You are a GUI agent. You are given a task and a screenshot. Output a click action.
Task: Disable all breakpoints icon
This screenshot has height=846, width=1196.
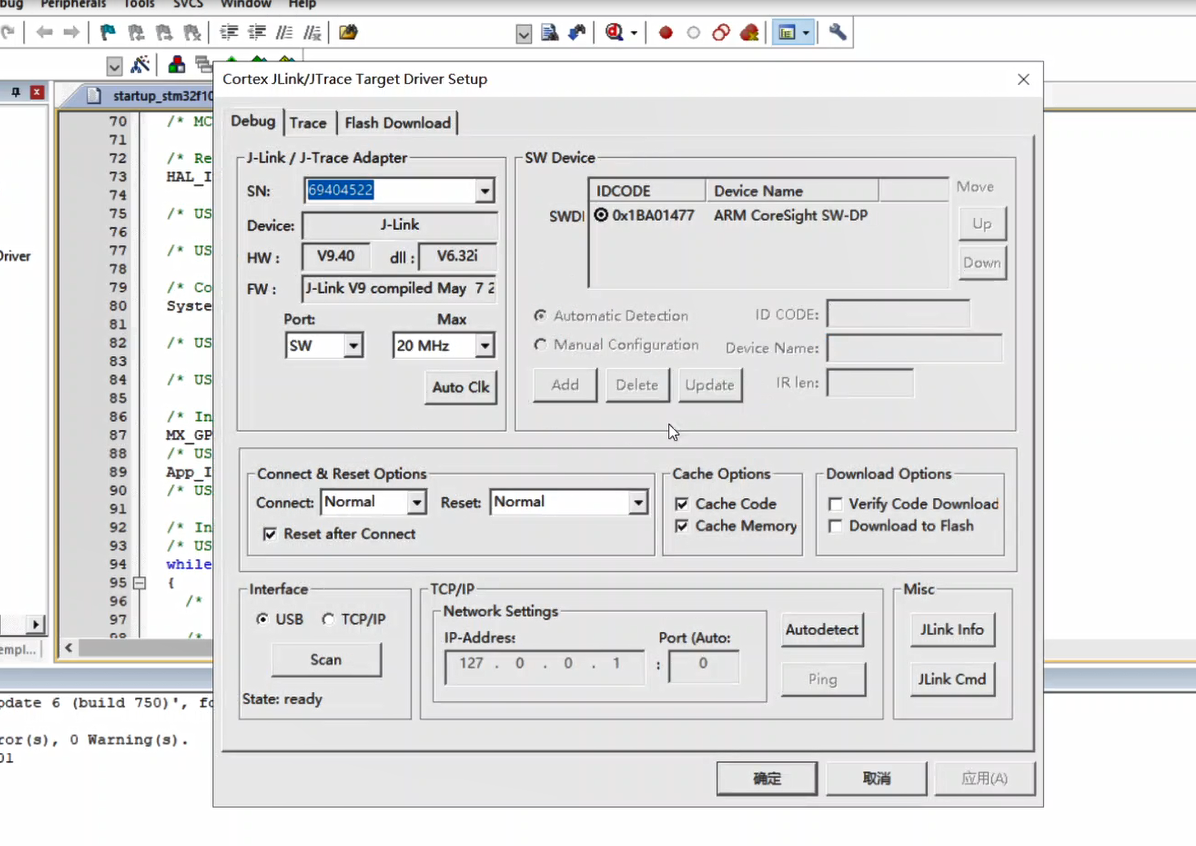[721, 32]
